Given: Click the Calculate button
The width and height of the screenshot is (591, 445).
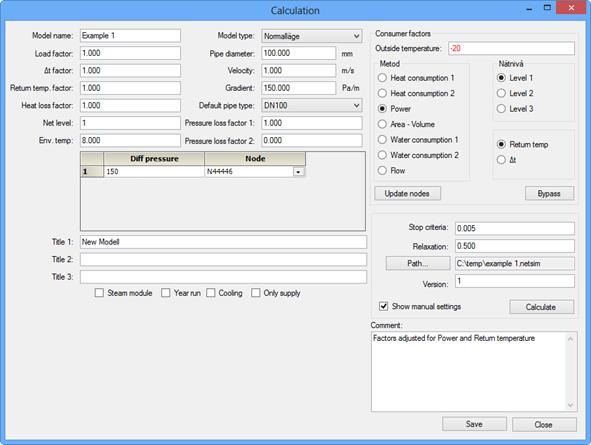Looking at the screenshot, I should pos(541,307).
